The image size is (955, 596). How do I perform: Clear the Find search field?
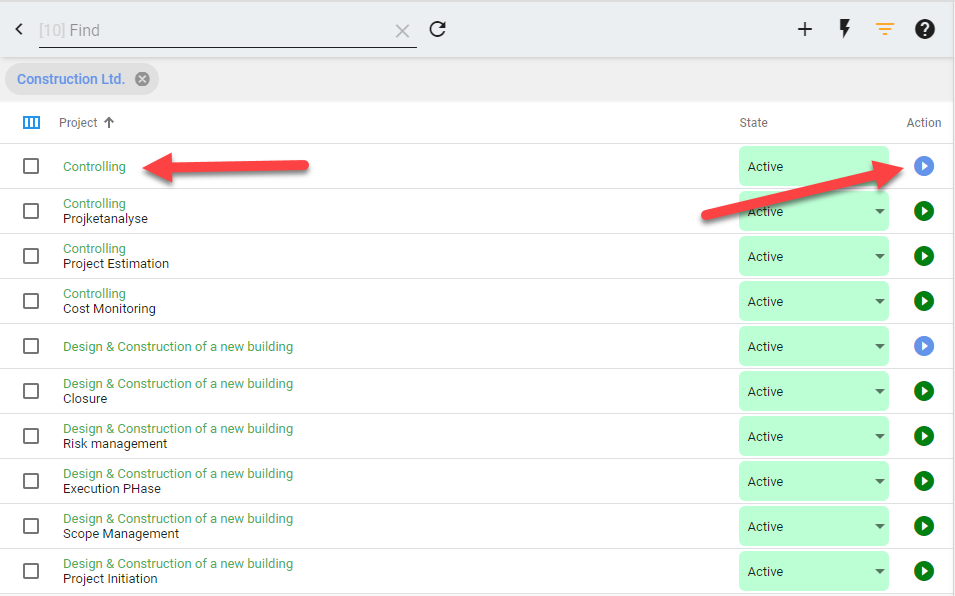coord(402,31)
